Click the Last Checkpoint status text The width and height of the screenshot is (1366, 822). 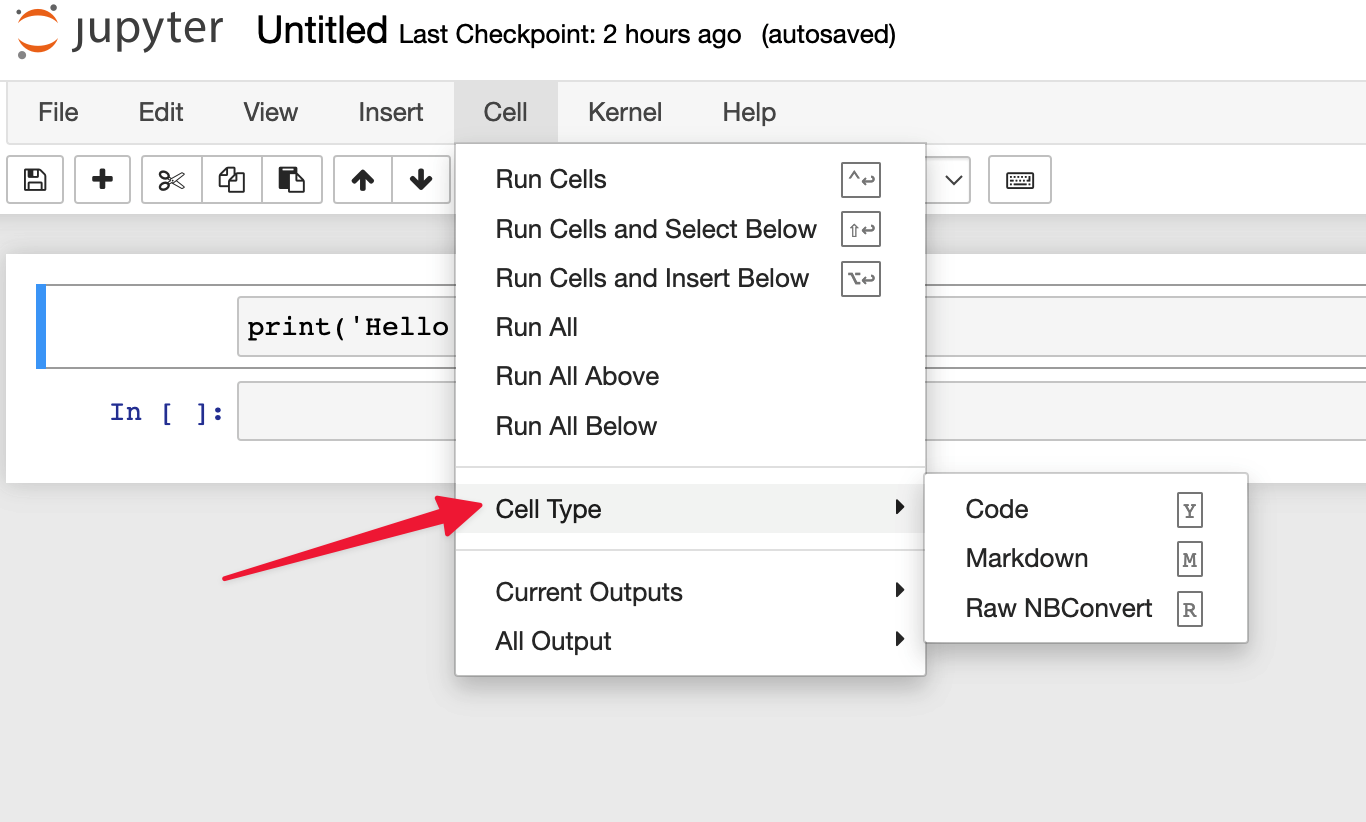570,35
